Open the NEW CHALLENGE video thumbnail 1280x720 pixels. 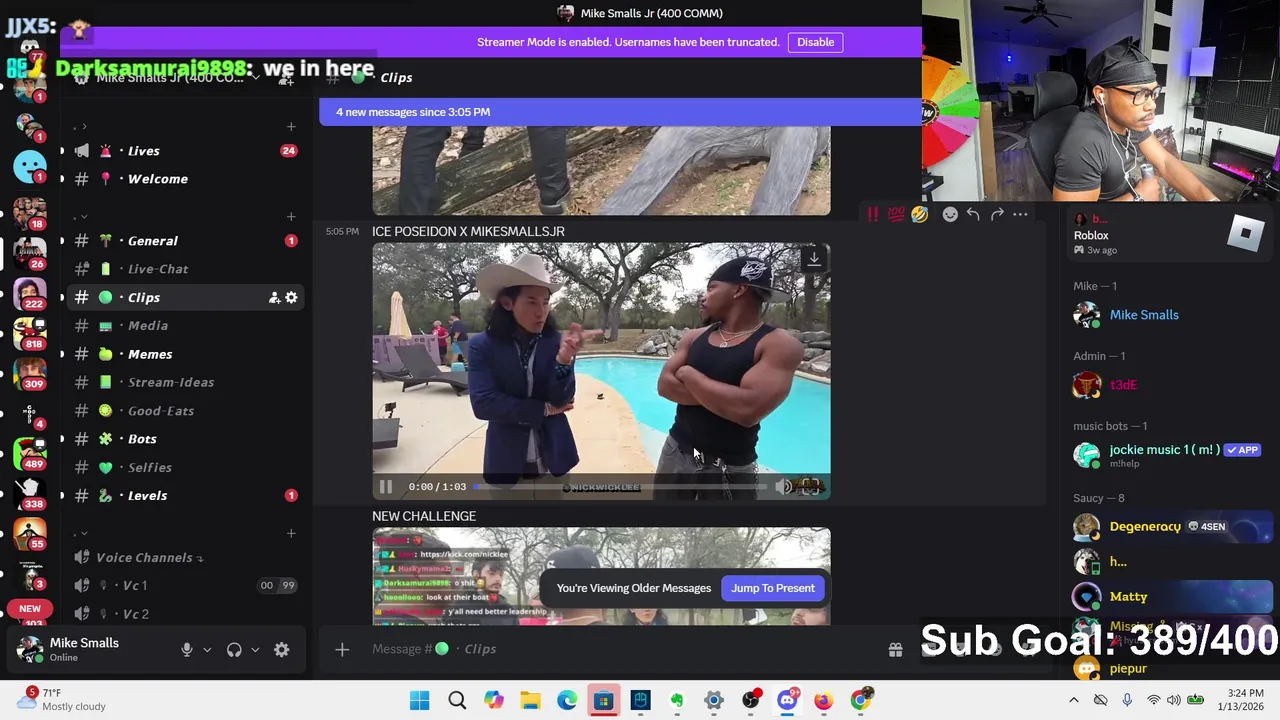(x=601, y=577)
